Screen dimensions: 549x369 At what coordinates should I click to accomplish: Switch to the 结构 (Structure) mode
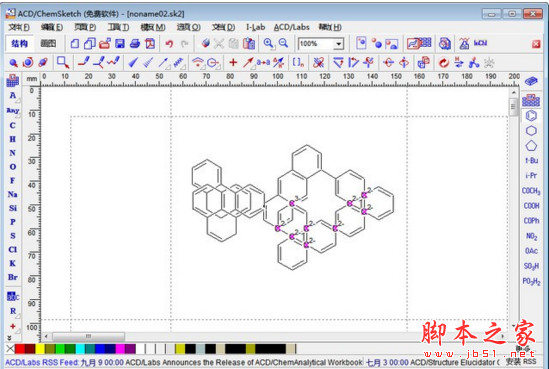(x=20, y=43)
